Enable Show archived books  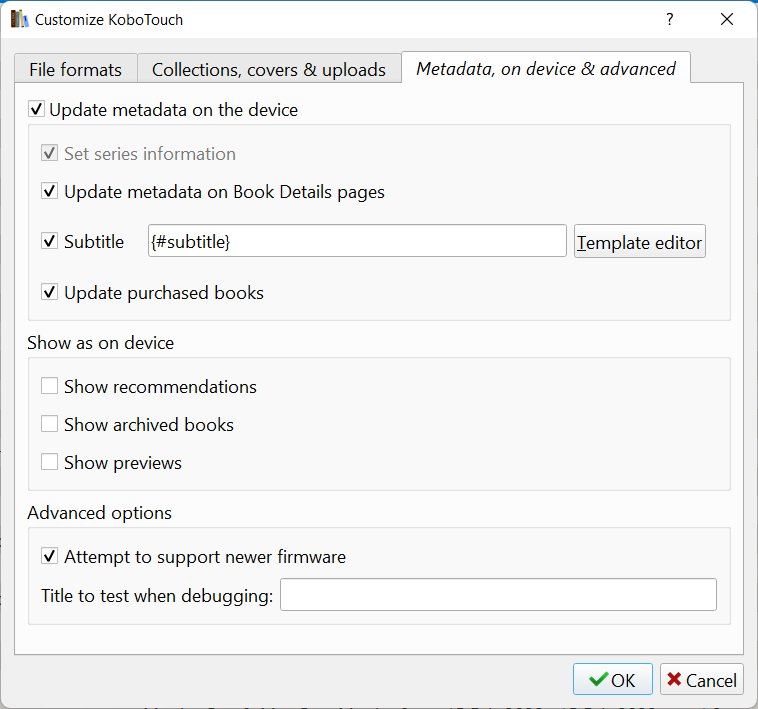point(49,424)
